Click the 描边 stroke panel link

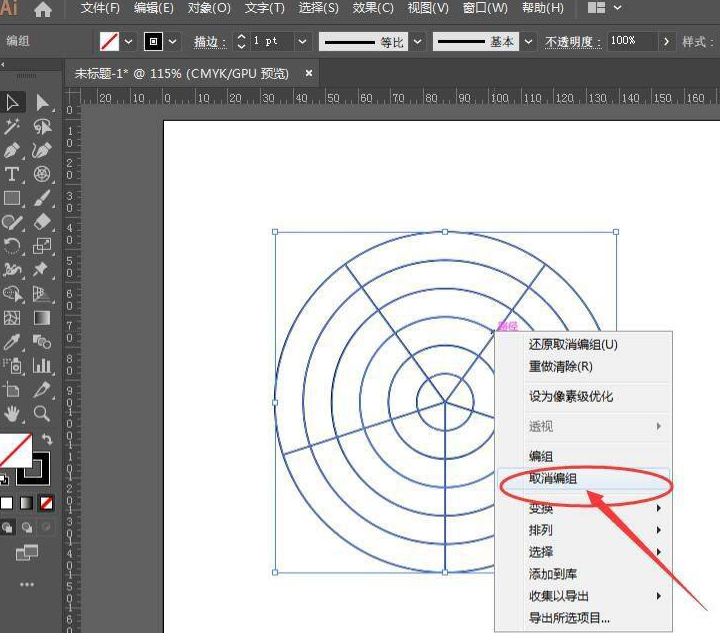pyautogui.click(x=209, y=42)
